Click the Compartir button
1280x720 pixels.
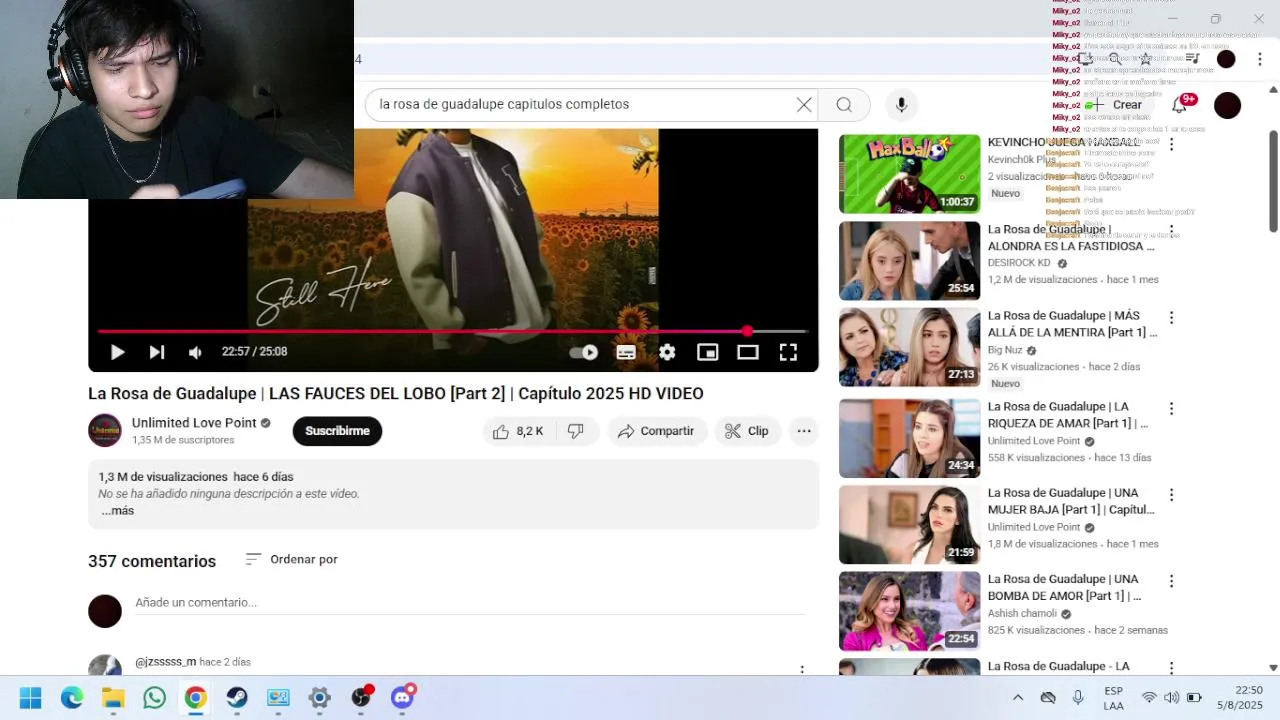tap(656, 431)
